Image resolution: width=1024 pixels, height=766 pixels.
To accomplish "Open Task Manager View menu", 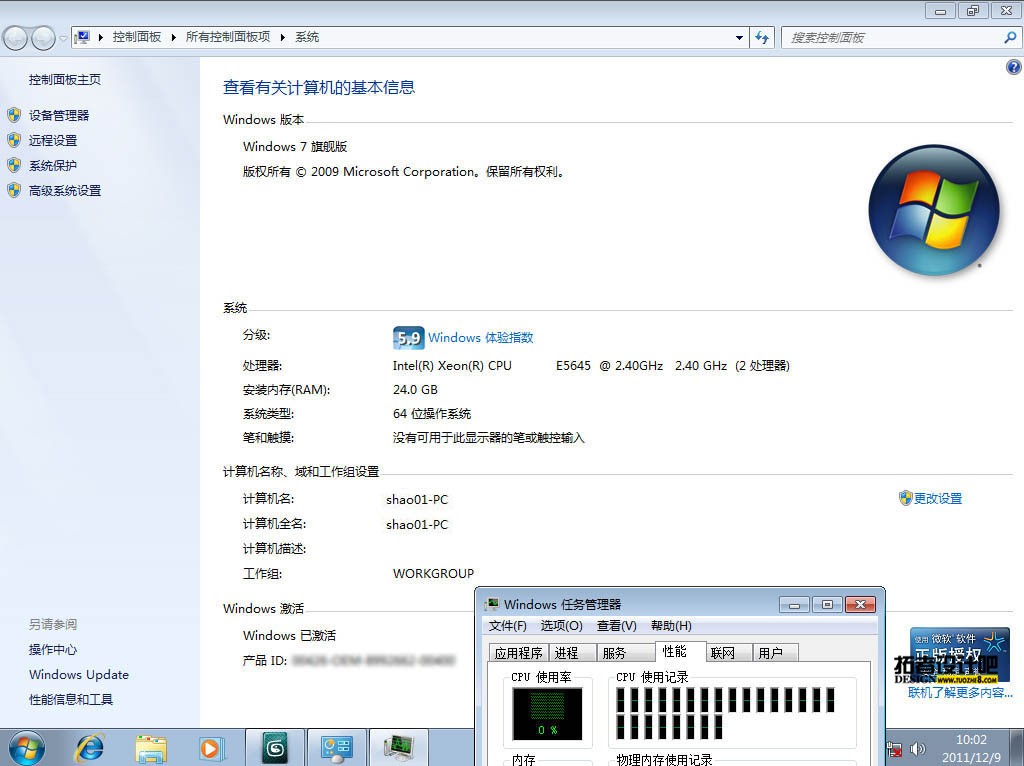I will (616, 626).
